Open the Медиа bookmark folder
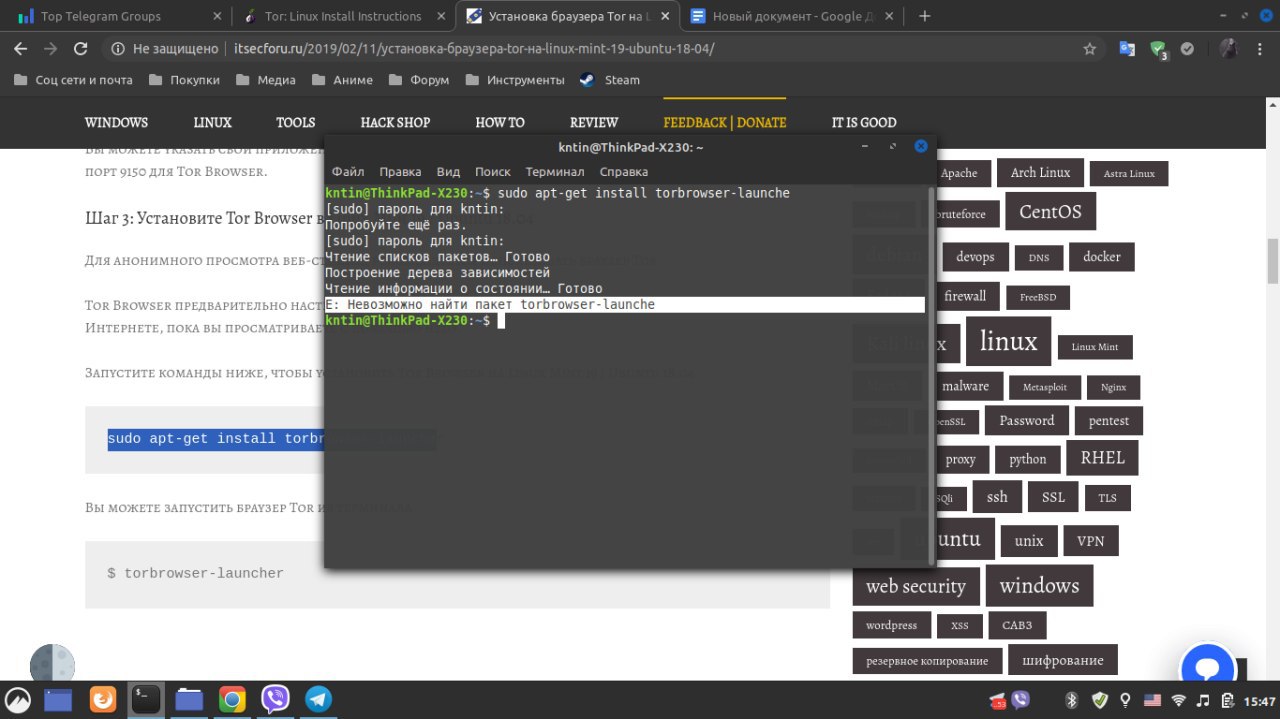1280x719 pixels. point(266,80)
